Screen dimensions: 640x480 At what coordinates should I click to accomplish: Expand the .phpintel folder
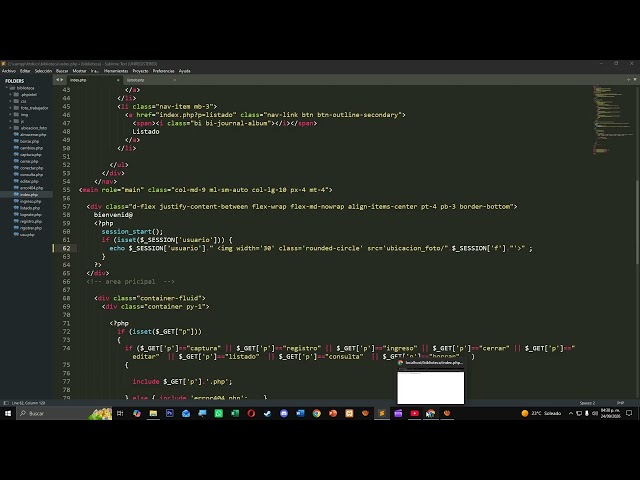pos(11,95)
